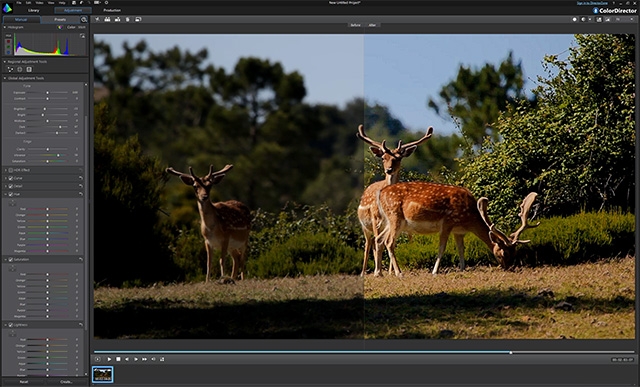Image resolution: width=640 pixels, height=387 pixels.
Task: Step to next frame
Action: [x=136, y=359]
